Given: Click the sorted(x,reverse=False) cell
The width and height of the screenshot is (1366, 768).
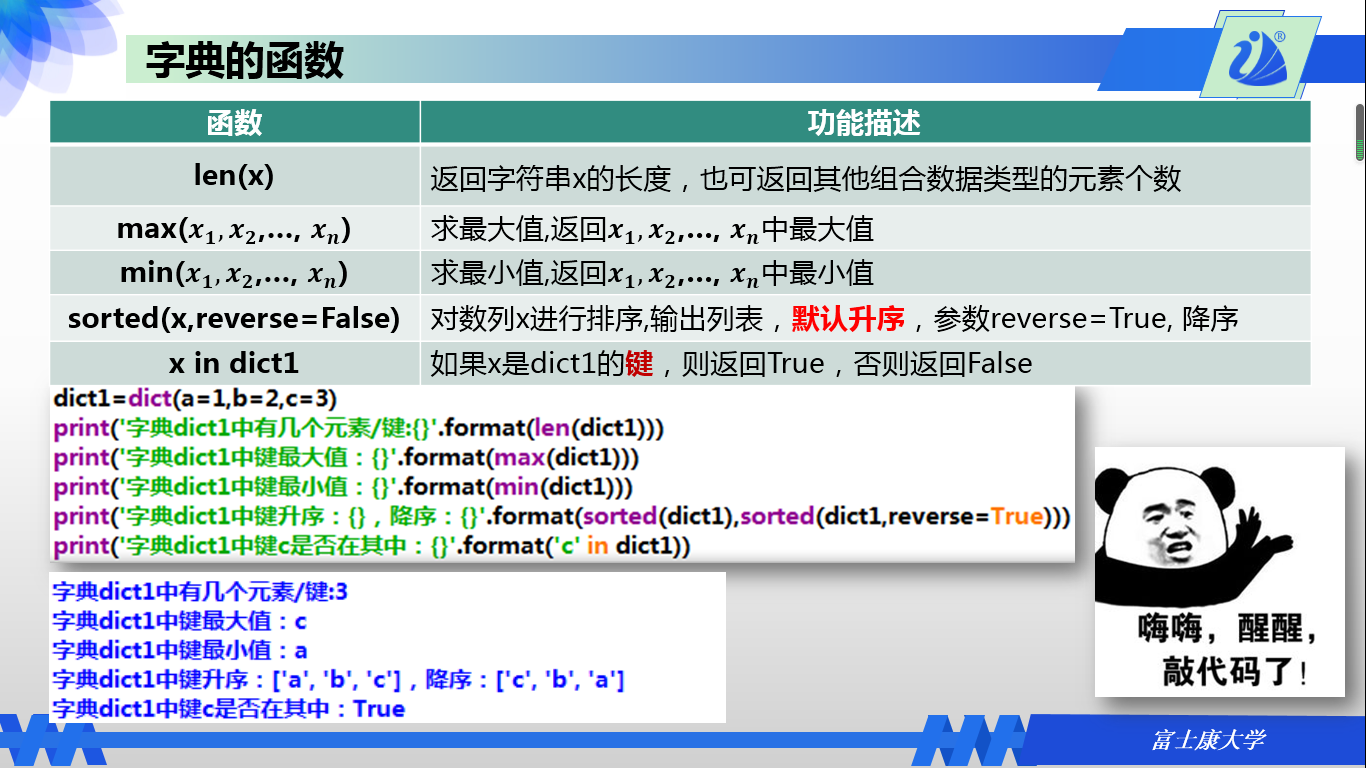Looking at the screenshot, I should (x=235, y=318).
